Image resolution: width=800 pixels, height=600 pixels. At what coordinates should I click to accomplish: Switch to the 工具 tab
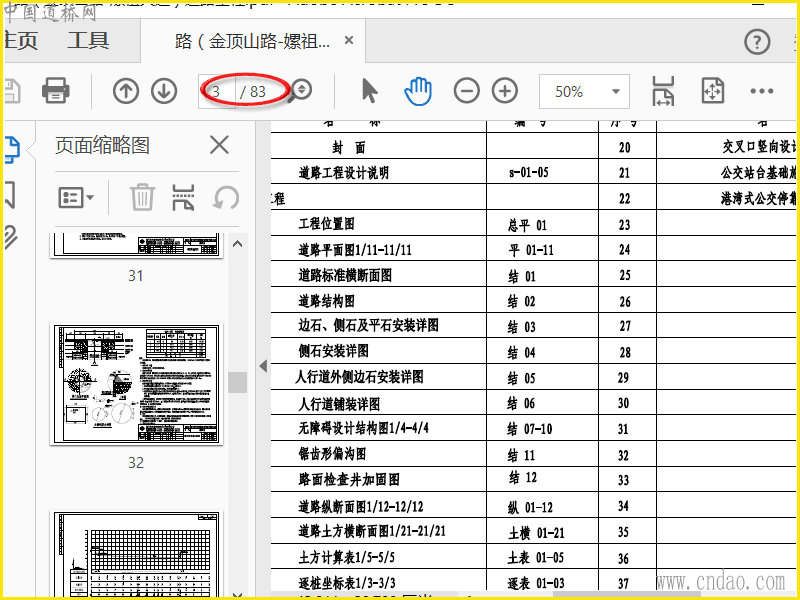pyautogui.click(x=88, y=40)
